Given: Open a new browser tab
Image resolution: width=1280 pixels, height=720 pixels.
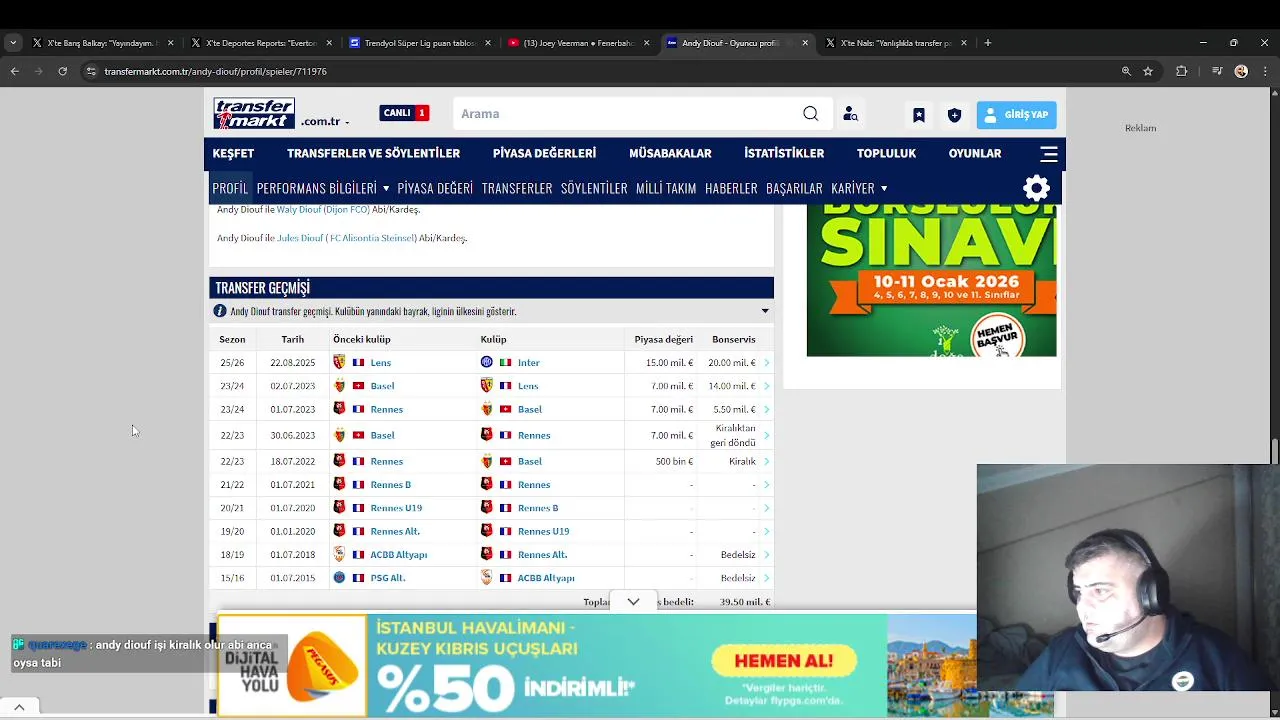Looking at the screenshot, I should 987,43.
